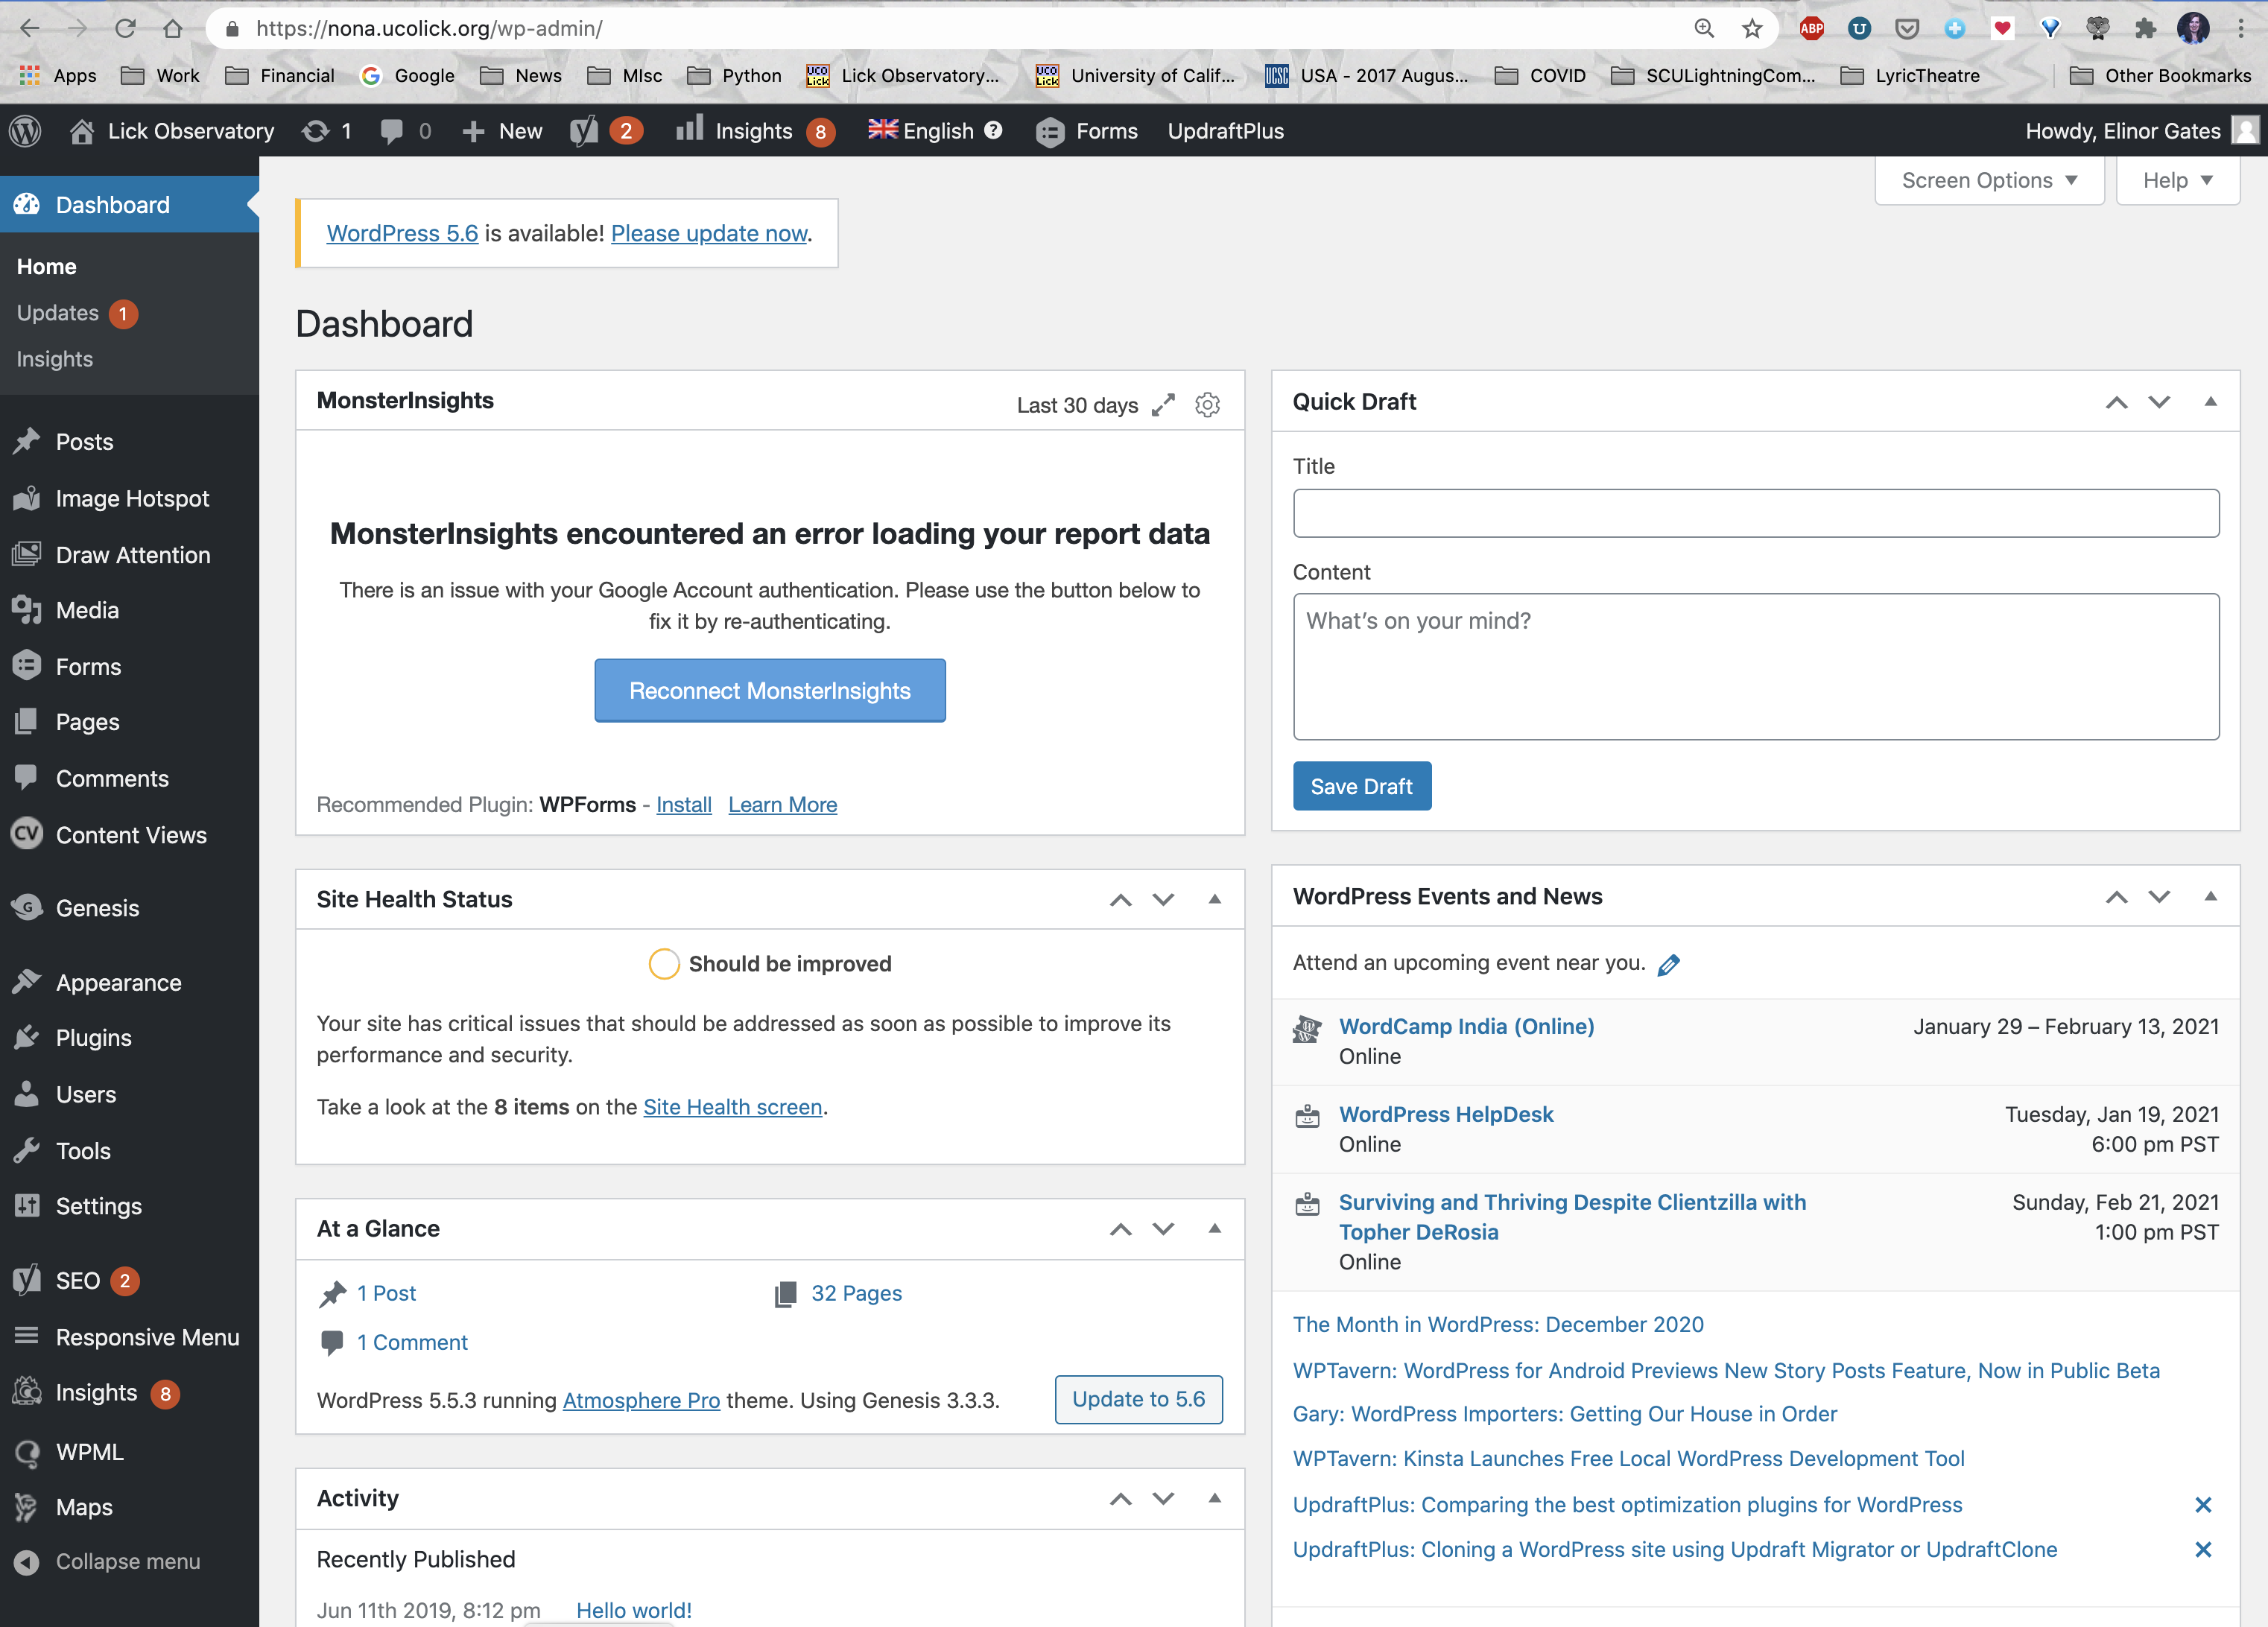Screen dimensions: 2268x1627
Task: Click the WordPress logo in admin bar
Action: pos(25,131)
